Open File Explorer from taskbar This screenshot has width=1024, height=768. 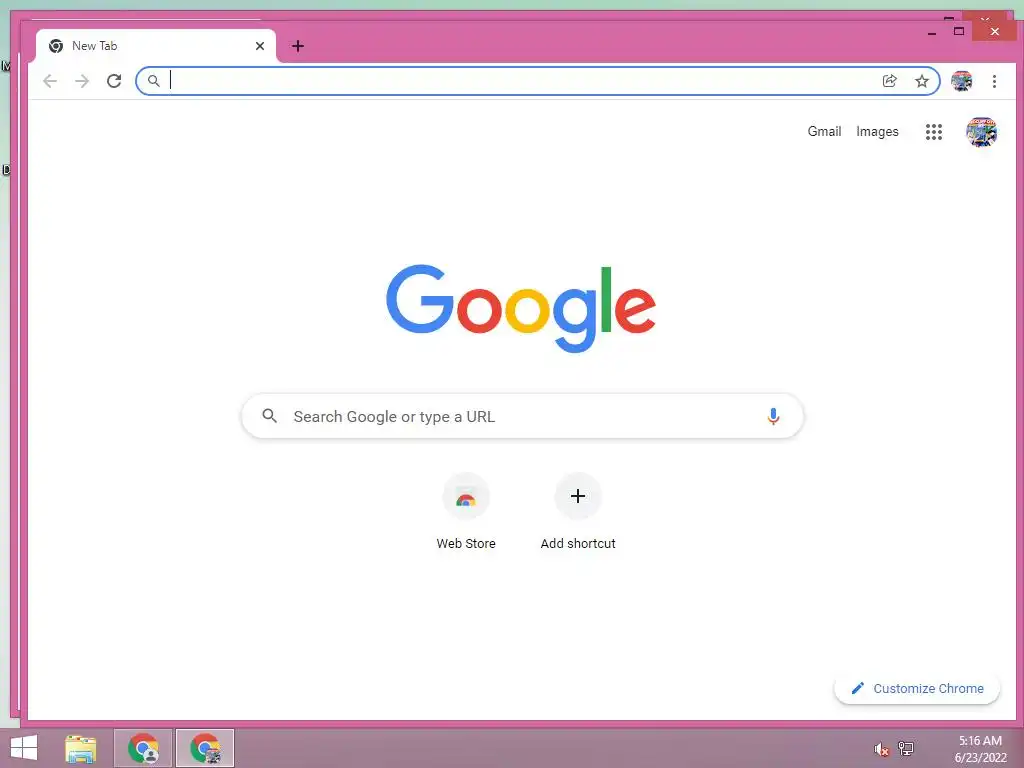[81, 748]
